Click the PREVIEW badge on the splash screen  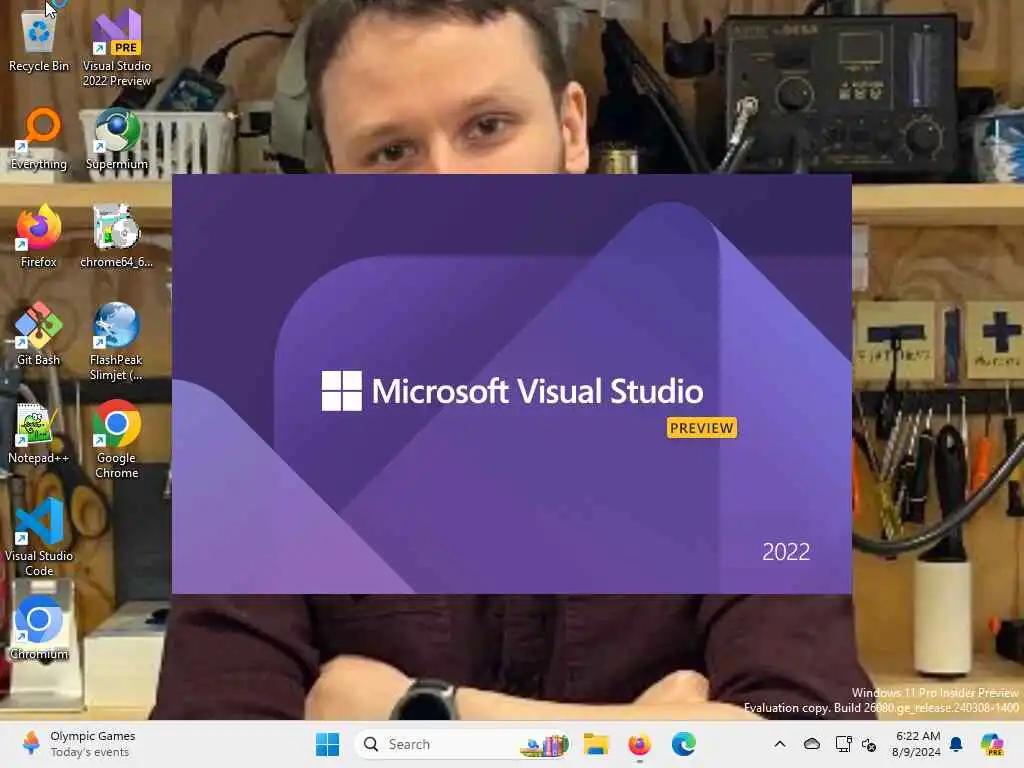[x=701, y=428]
